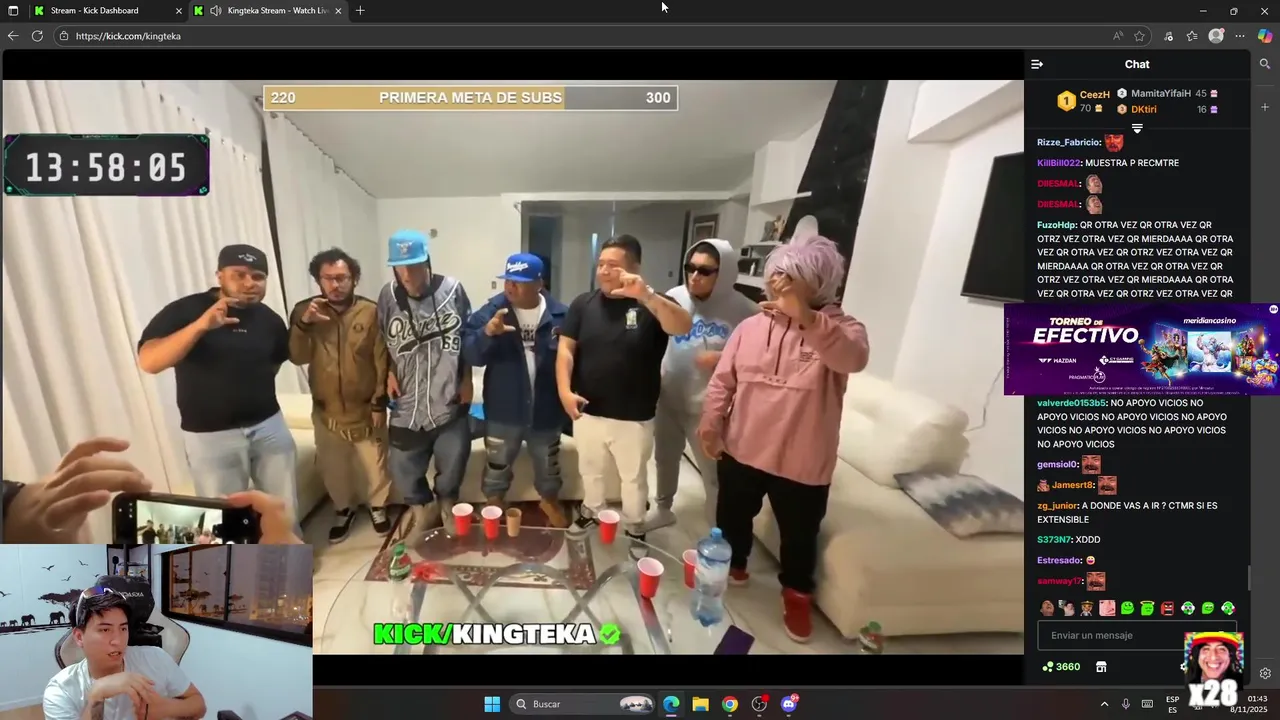Go back to previous page
Screen dimensions: 1280x720
[13, 36]
